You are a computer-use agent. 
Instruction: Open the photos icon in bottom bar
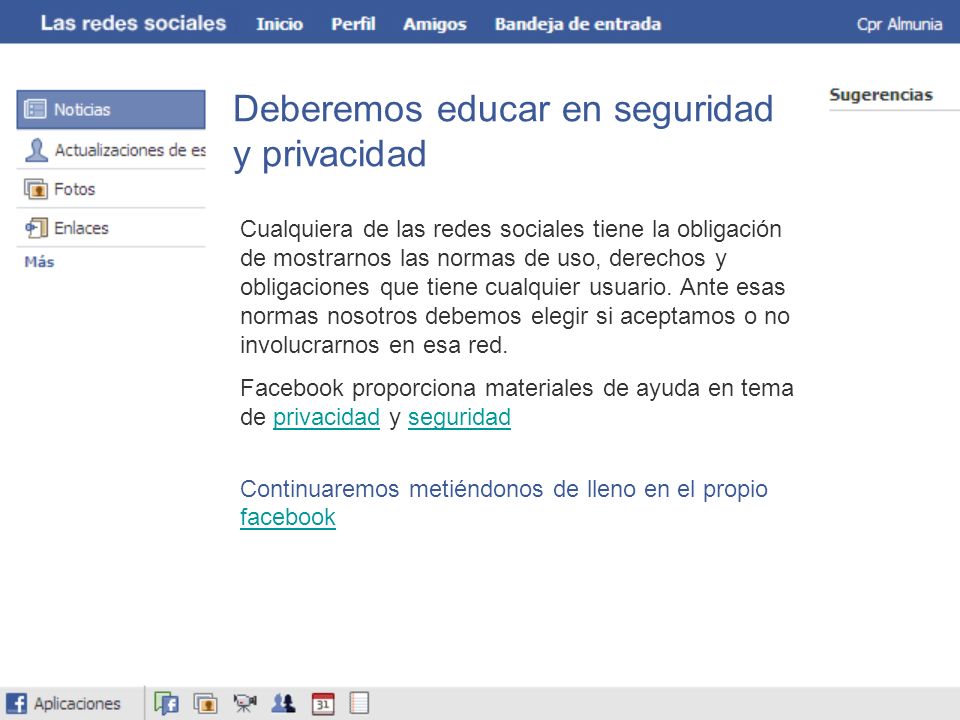206,703
